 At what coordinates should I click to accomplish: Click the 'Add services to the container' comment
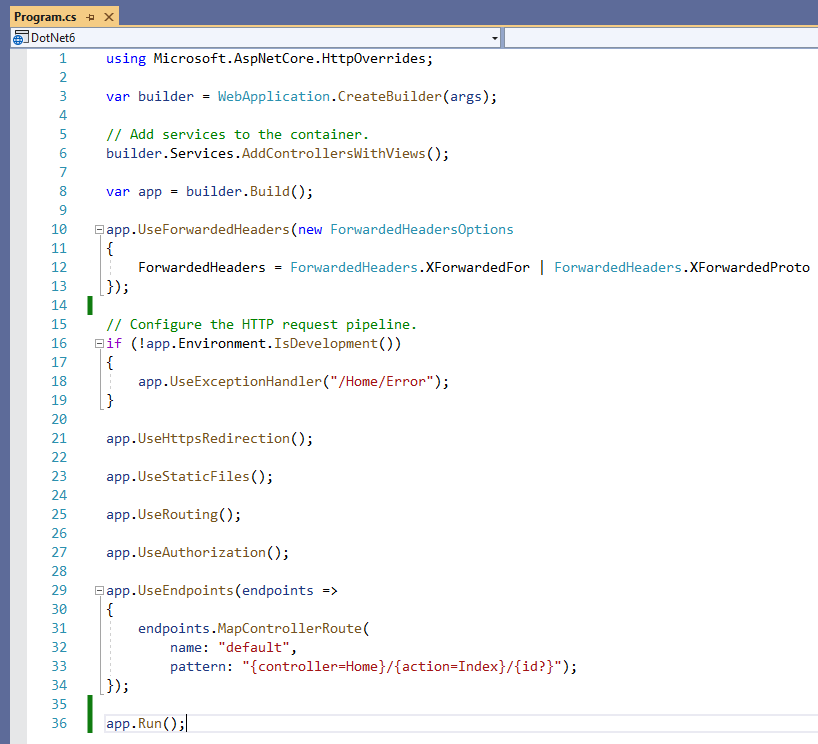237,135
